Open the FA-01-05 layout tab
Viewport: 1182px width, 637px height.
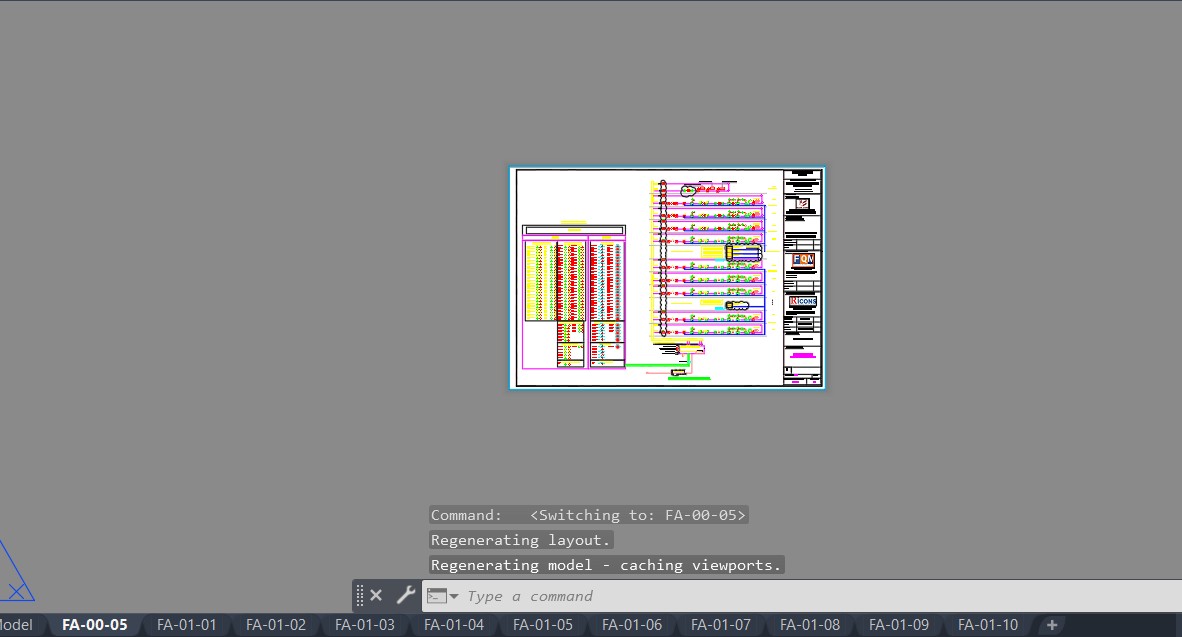[543, 625]
